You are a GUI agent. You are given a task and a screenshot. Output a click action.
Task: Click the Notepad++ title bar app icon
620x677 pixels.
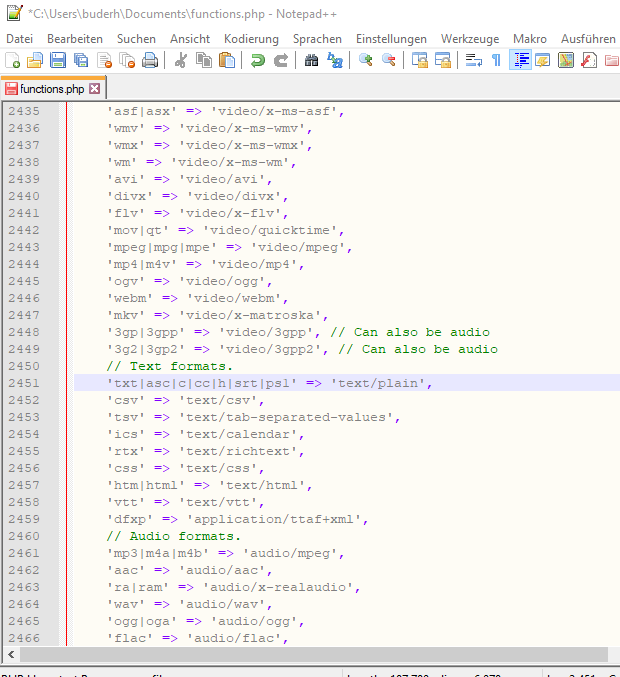coord(14,13)
